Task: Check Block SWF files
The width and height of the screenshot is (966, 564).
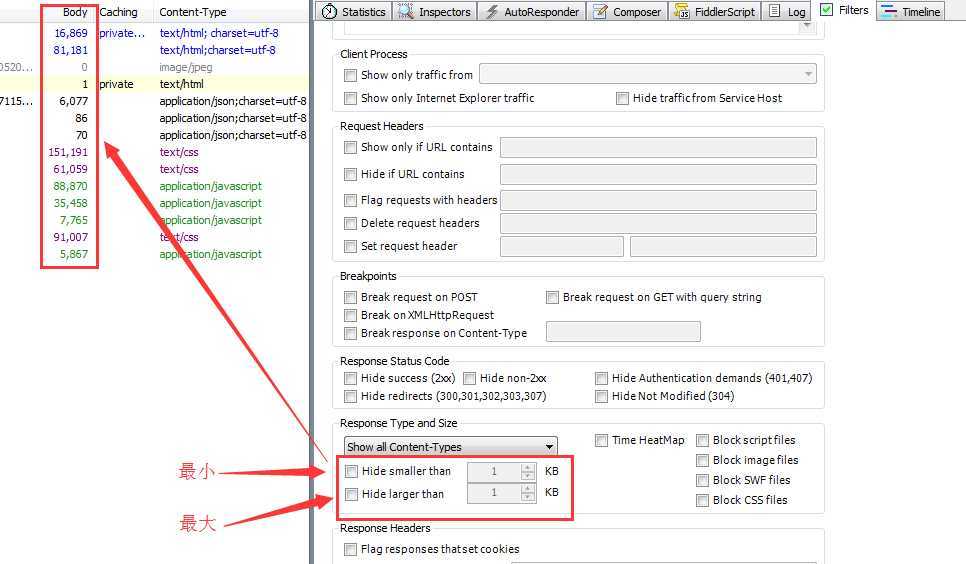Action: pyautogui.click(x=702, y=480)
